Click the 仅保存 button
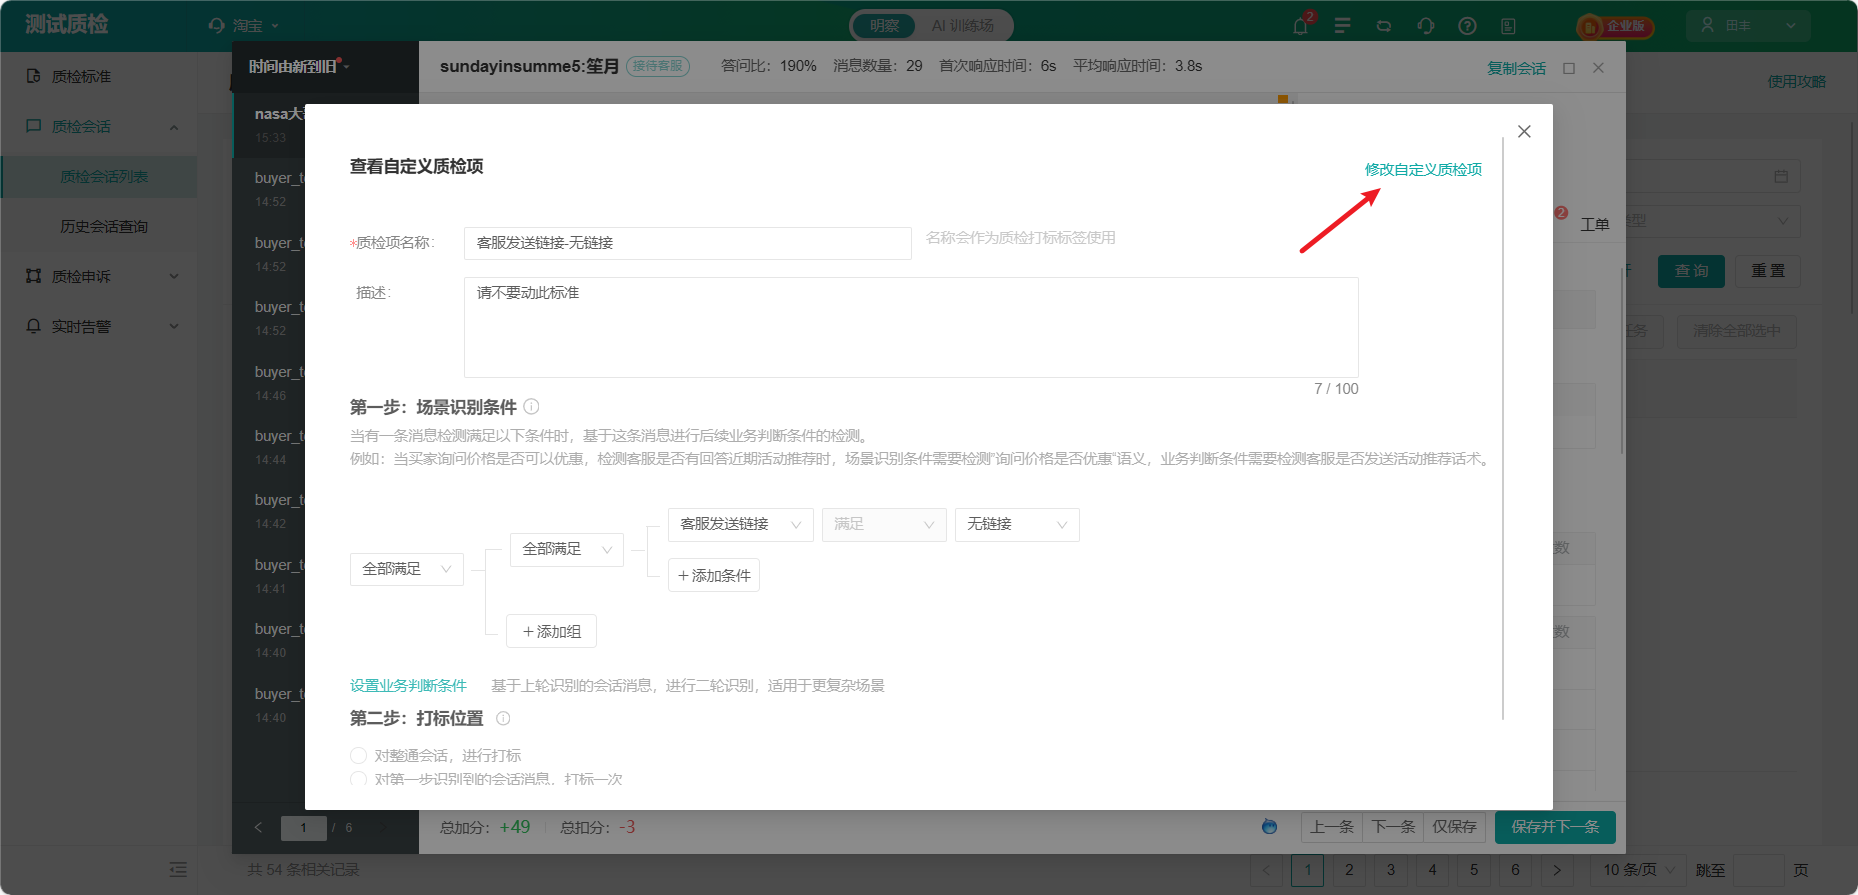1858x895 pixels. tap(1454, 827)
